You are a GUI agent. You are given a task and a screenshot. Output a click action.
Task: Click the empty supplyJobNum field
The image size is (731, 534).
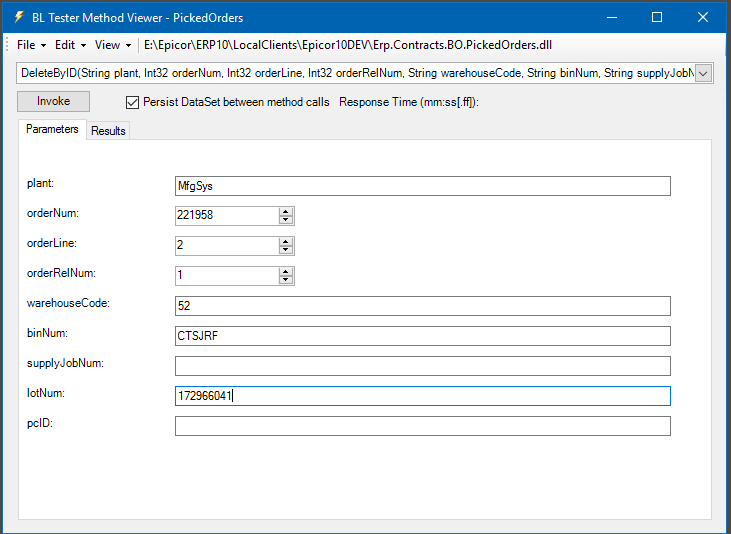click(422, 366)
